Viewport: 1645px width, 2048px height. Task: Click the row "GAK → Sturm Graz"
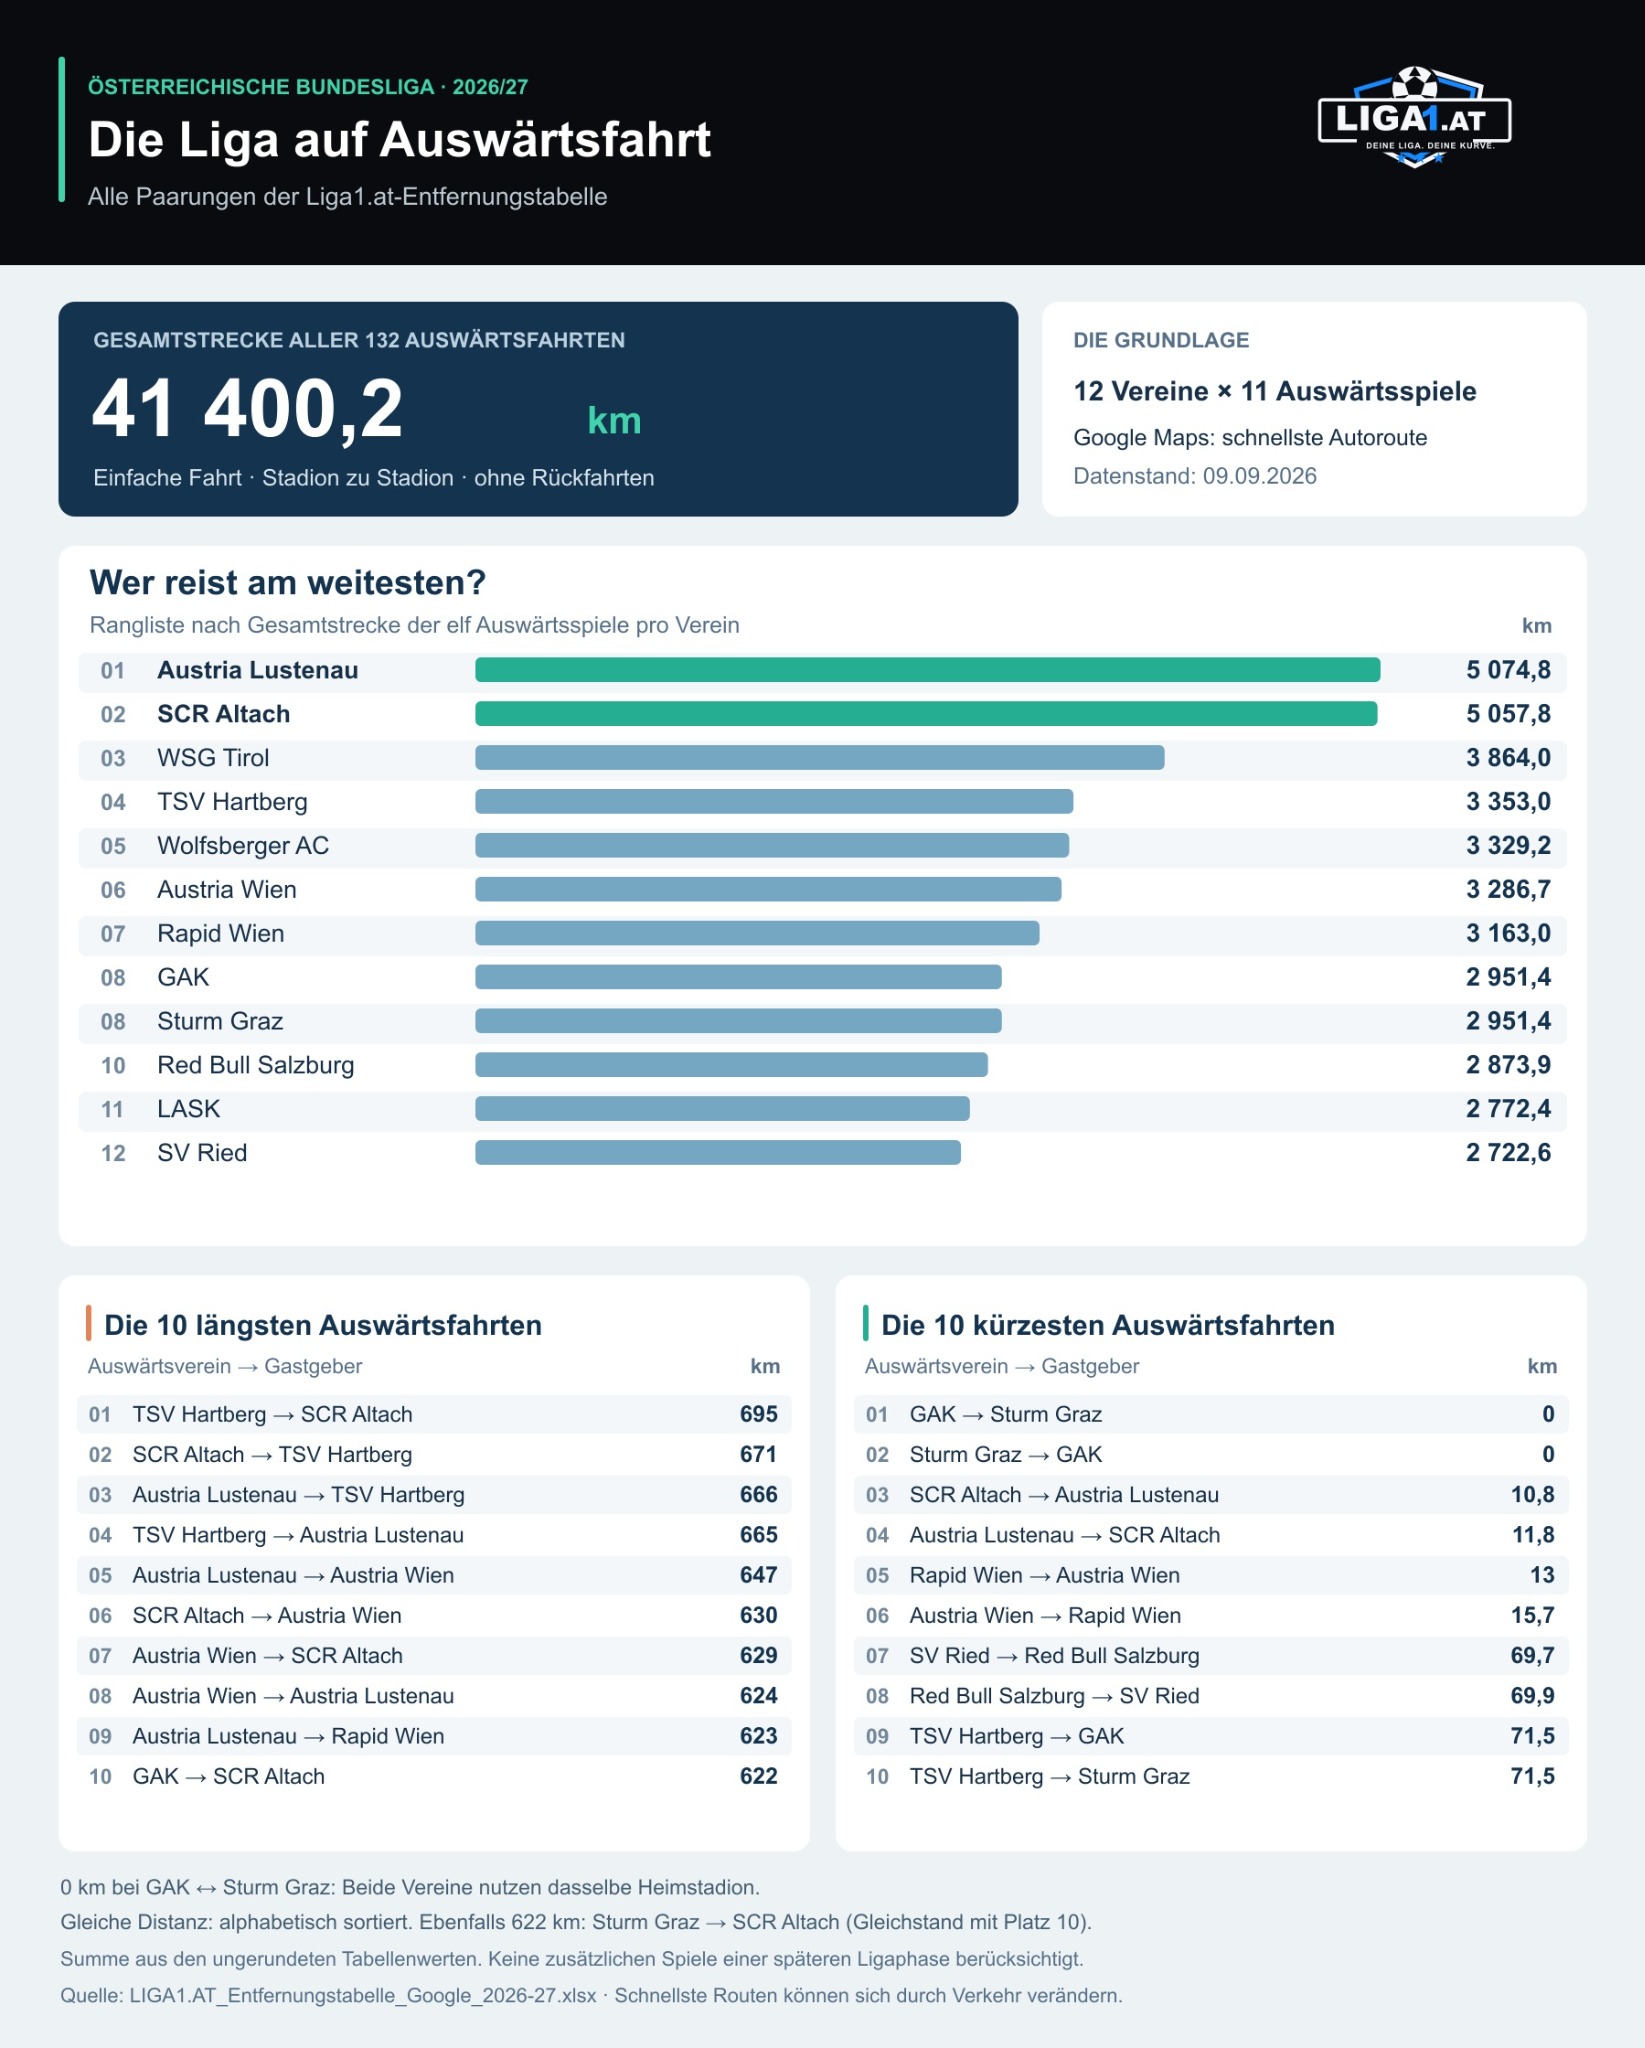tap(1211, 1414)
